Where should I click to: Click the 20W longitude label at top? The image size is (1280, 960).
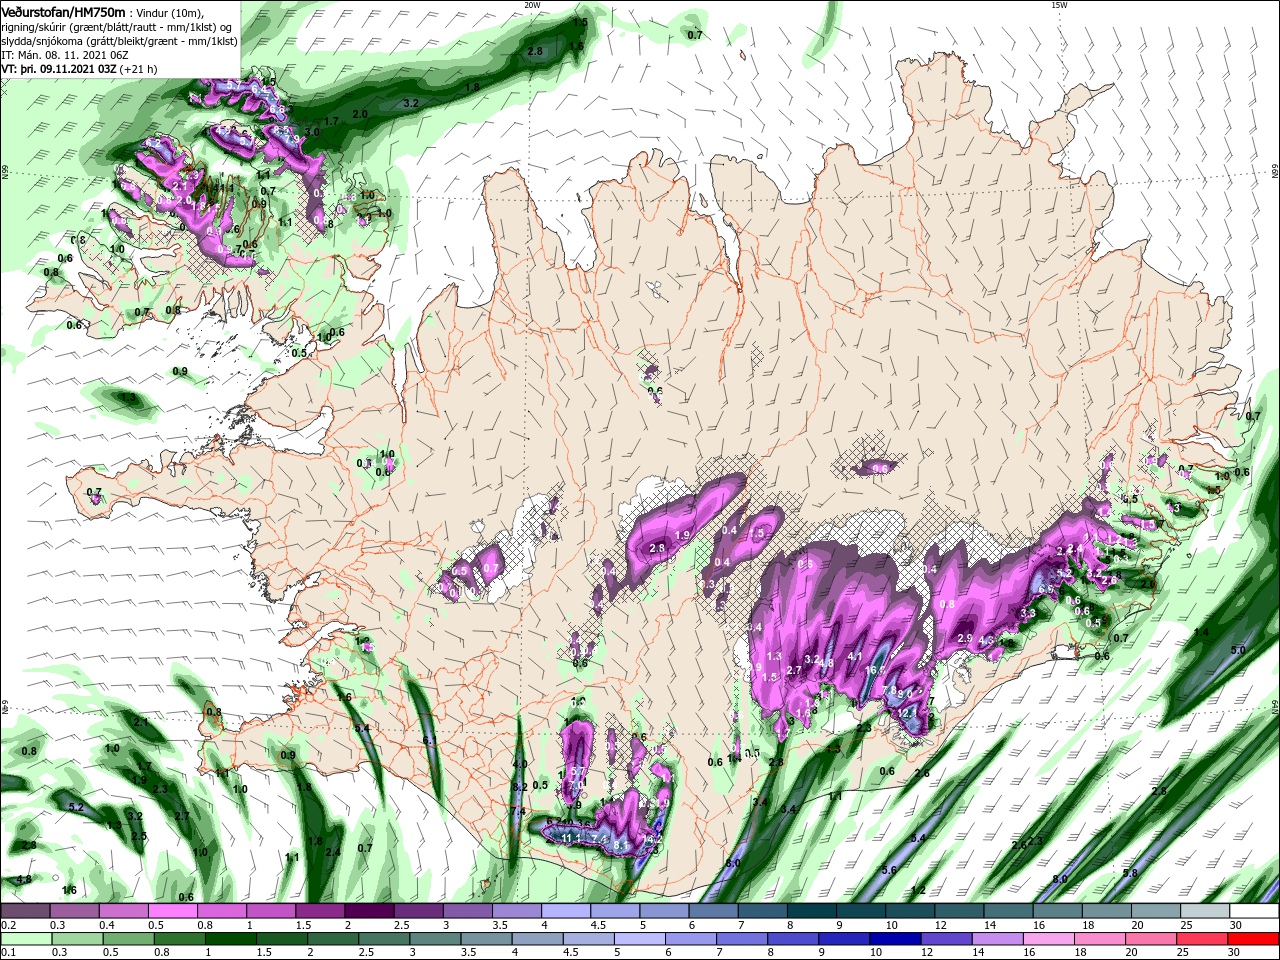(532, 5)
